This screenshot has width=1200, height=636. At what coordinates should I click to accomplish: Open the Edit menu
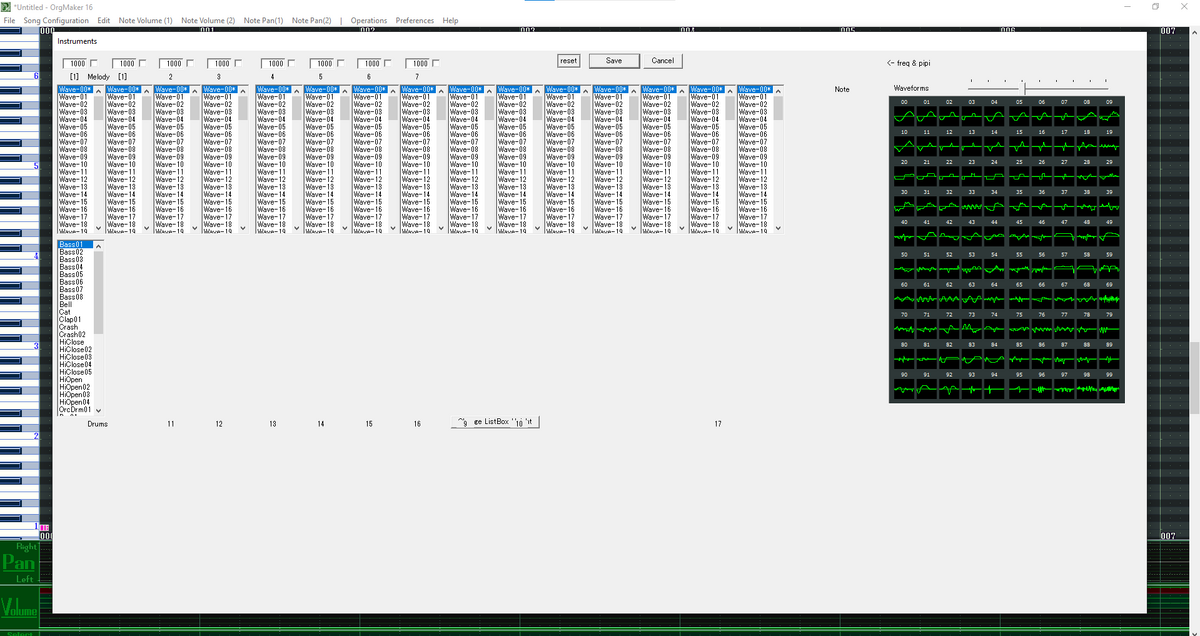point(103,20)
